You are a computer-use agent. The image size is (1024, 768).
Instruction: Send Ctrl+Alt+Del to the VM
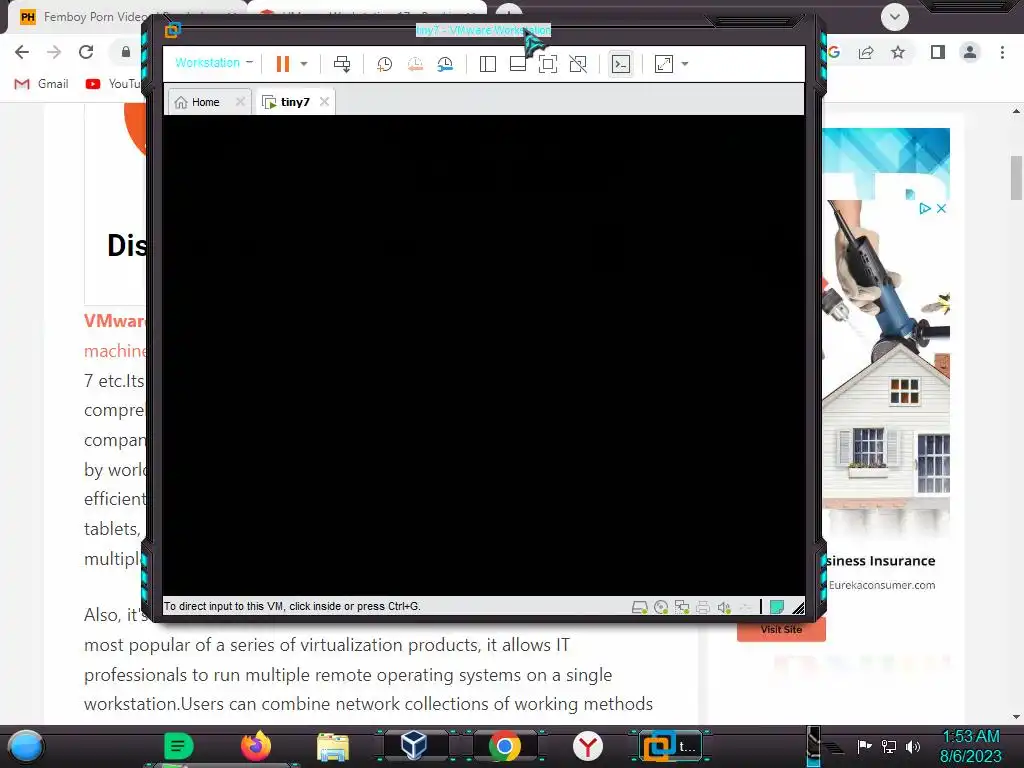click(342, 63)
